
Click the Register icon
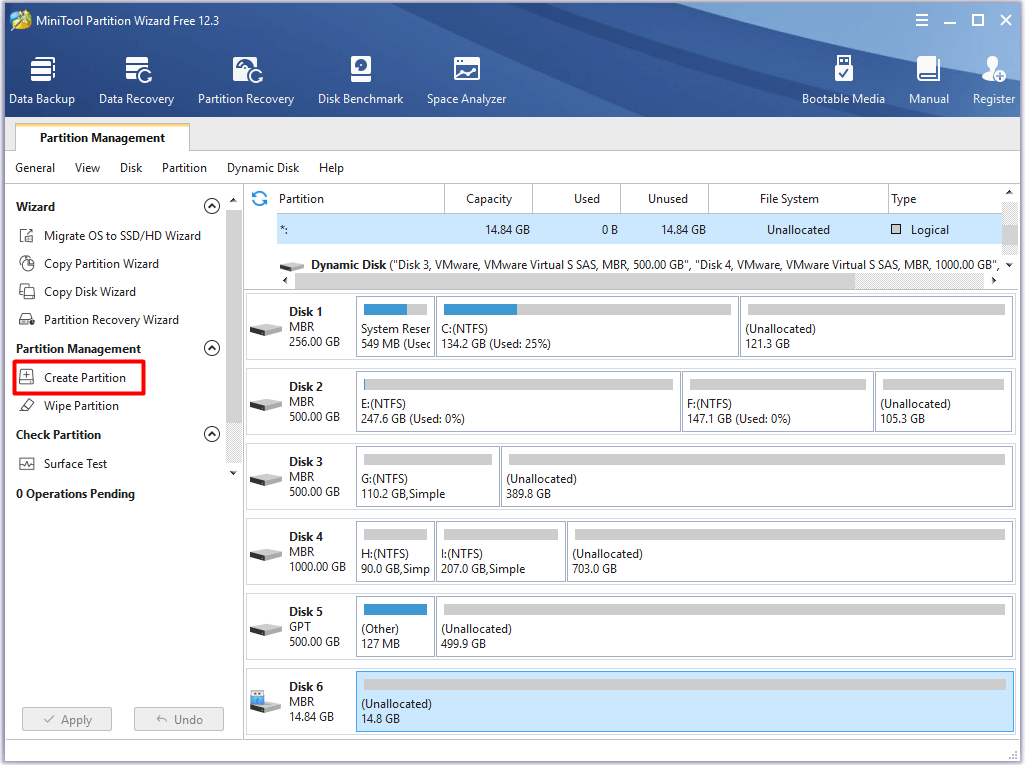click(993, 69)
